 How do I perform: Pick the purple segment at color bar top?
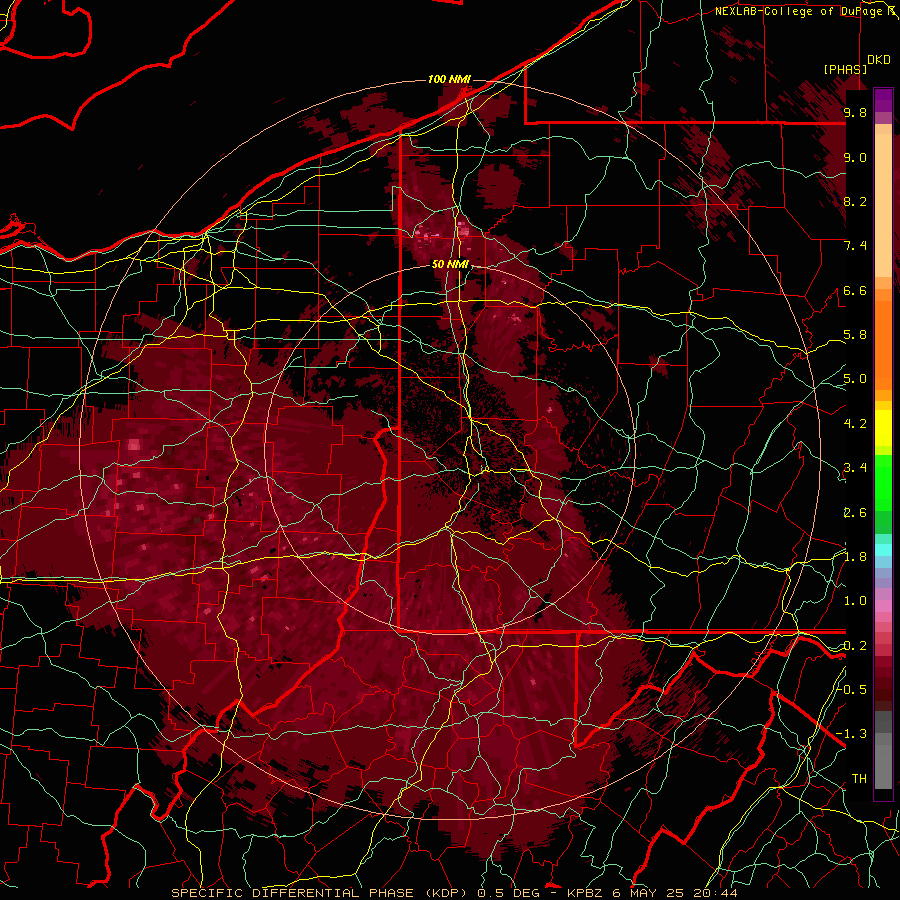tap(883, 100)
